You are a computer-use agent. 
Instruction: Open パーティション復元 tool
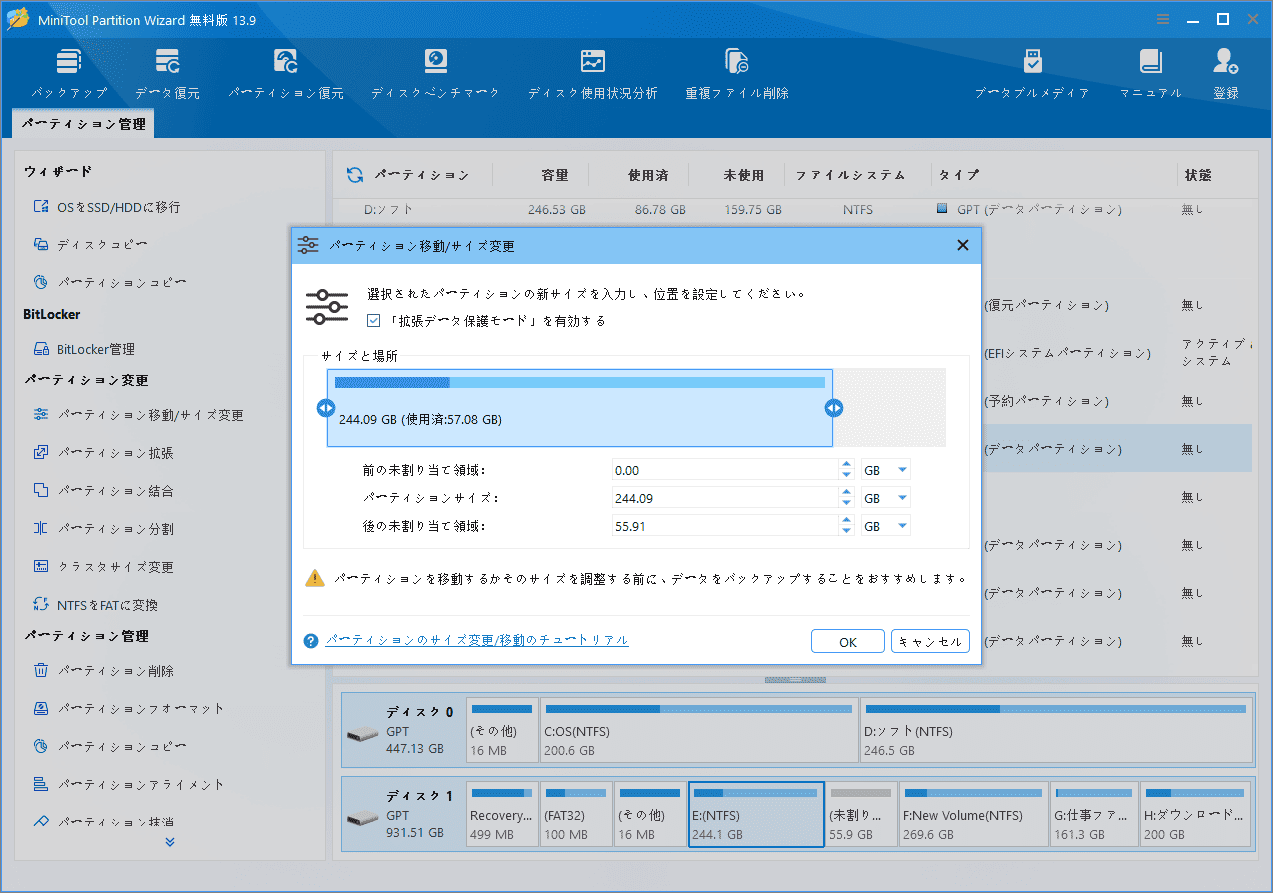(x=285, y=74)
